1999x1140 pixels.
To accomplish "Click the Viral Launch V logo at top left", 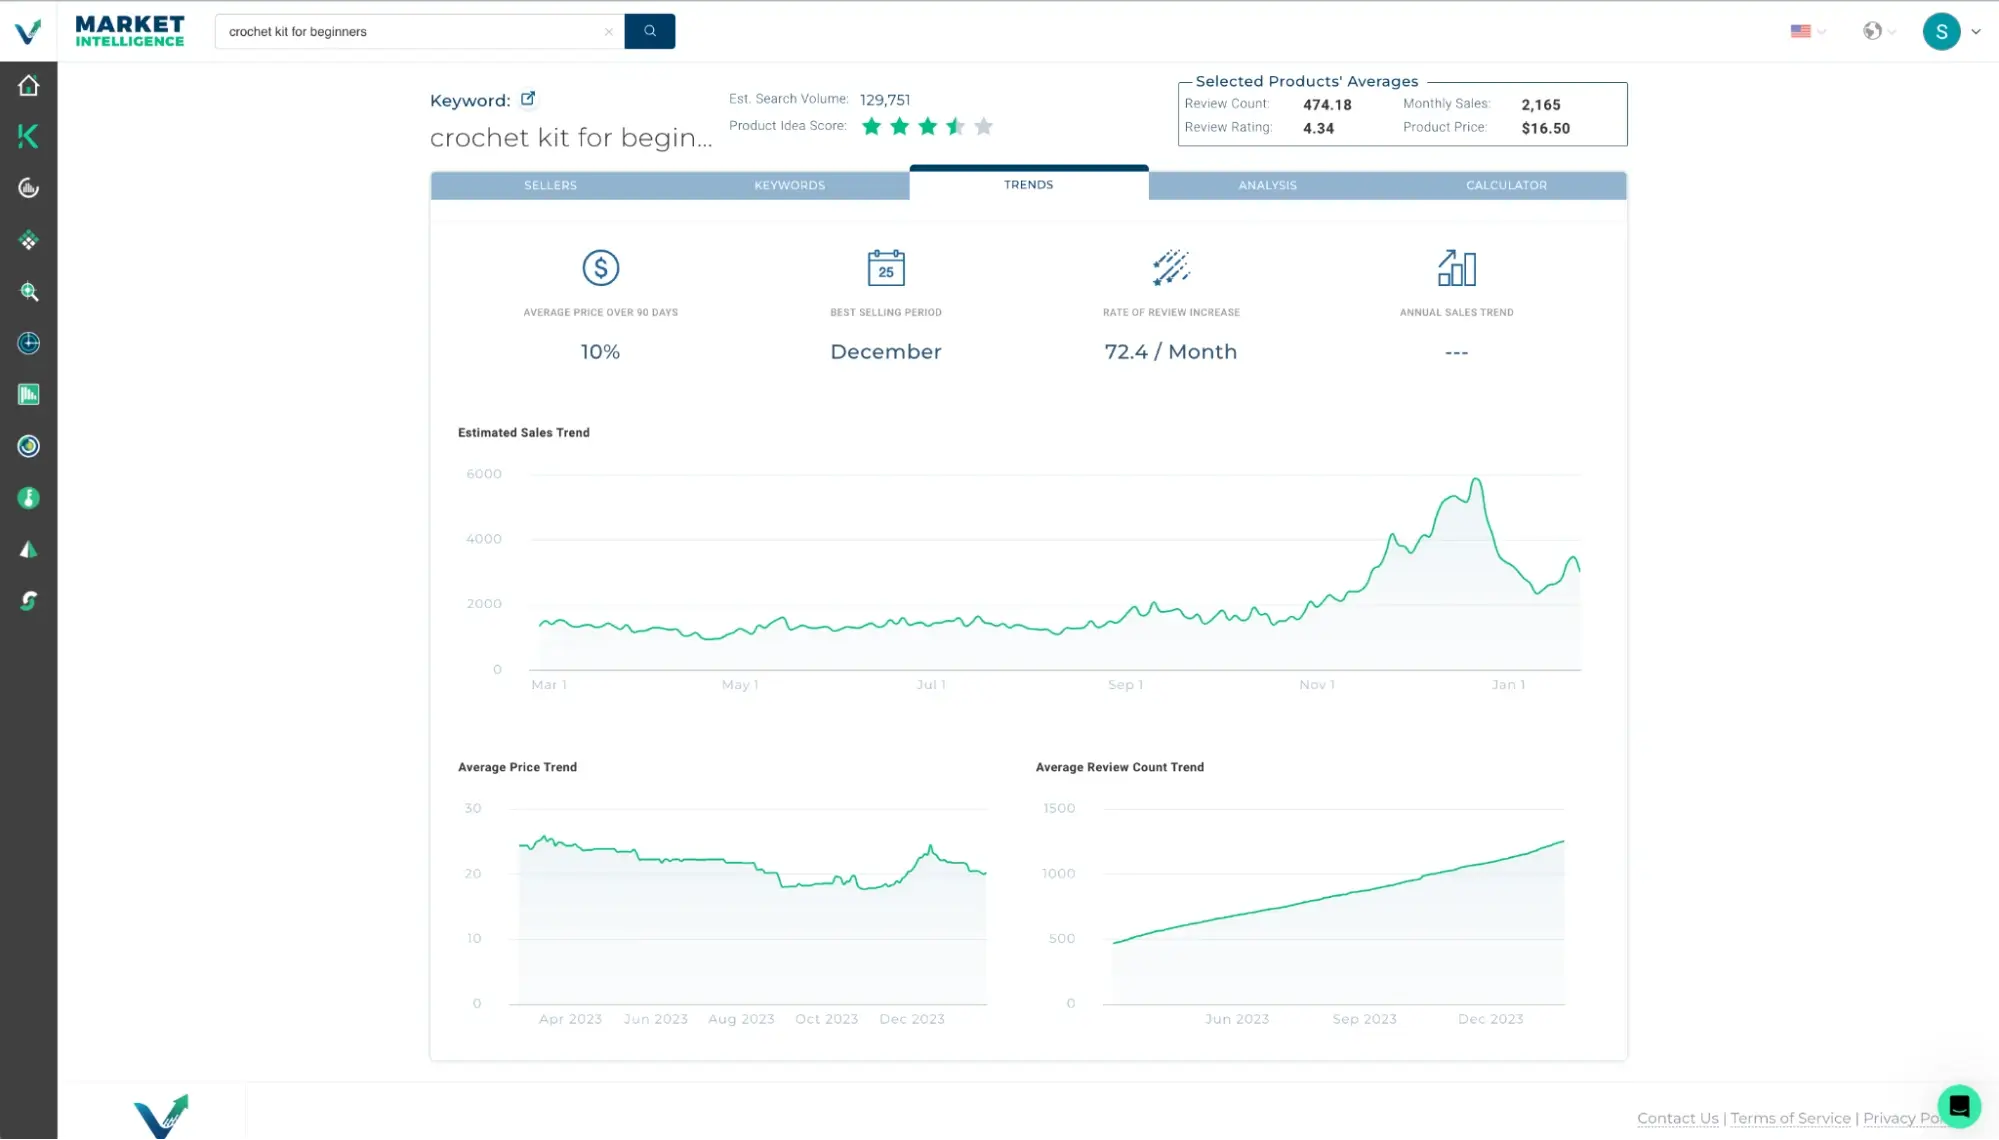I will point(28,31).
